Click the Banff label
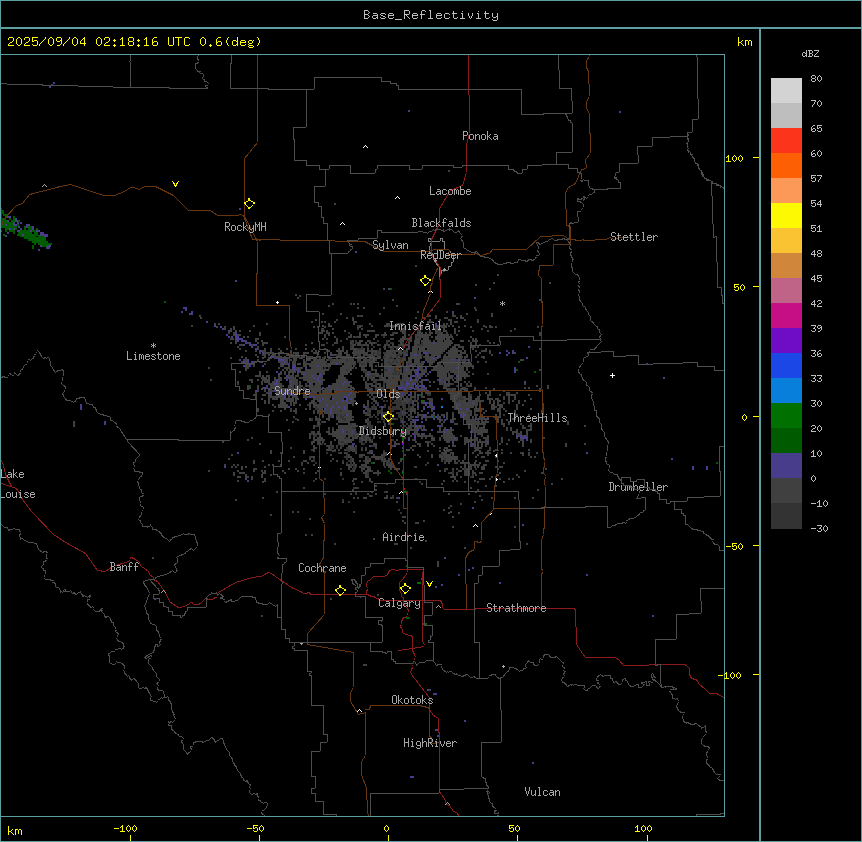This screenshot has width=862, height=842. click(x=124, y=567)
